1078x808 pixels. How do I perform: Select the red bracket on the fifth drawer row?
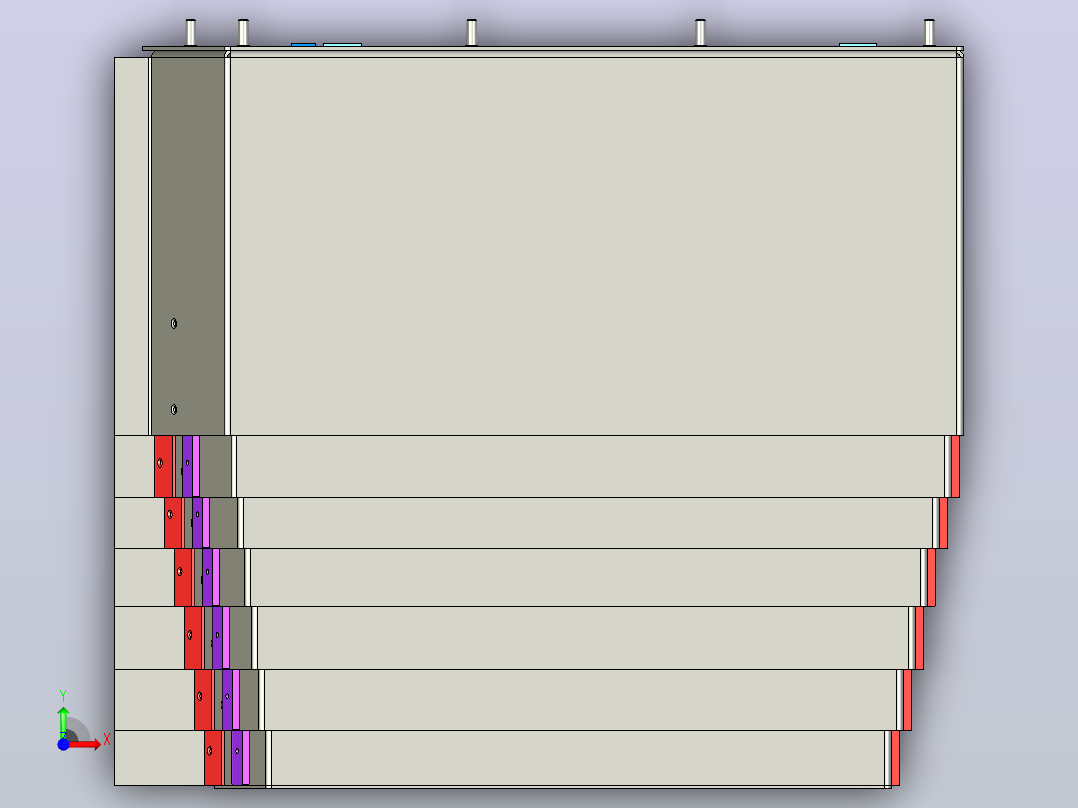point(204,700)
